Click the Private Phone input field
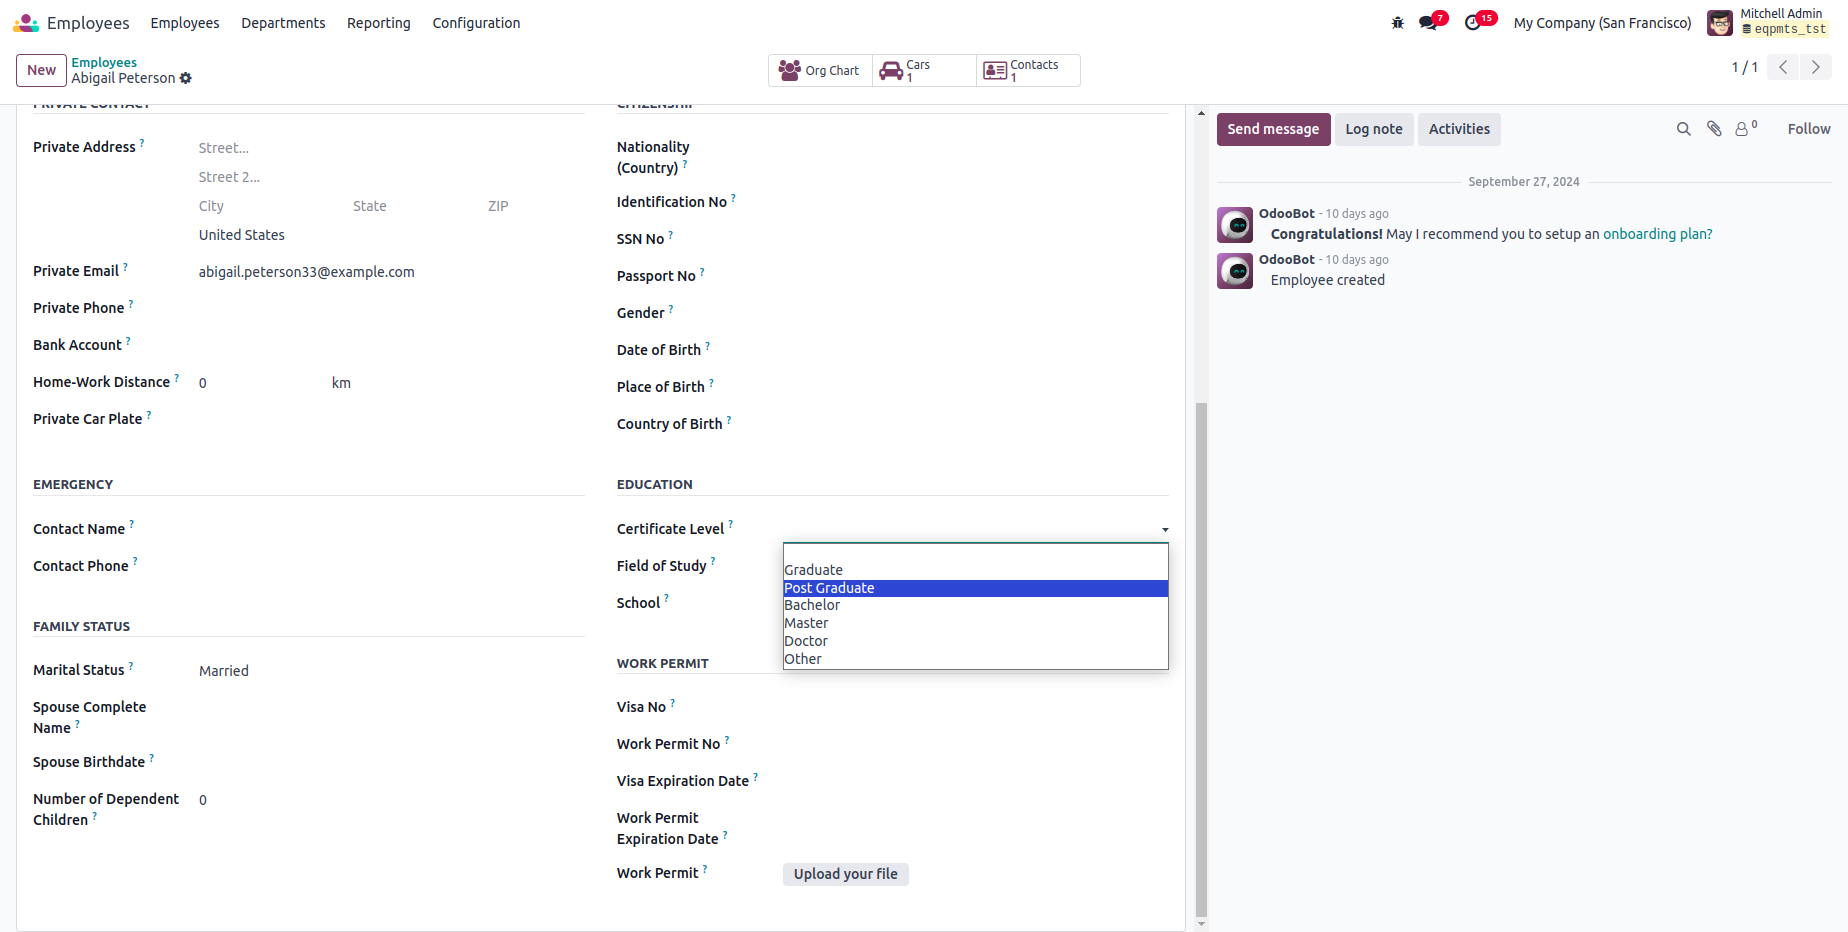The image size is (1848, 932). (390, 308)
